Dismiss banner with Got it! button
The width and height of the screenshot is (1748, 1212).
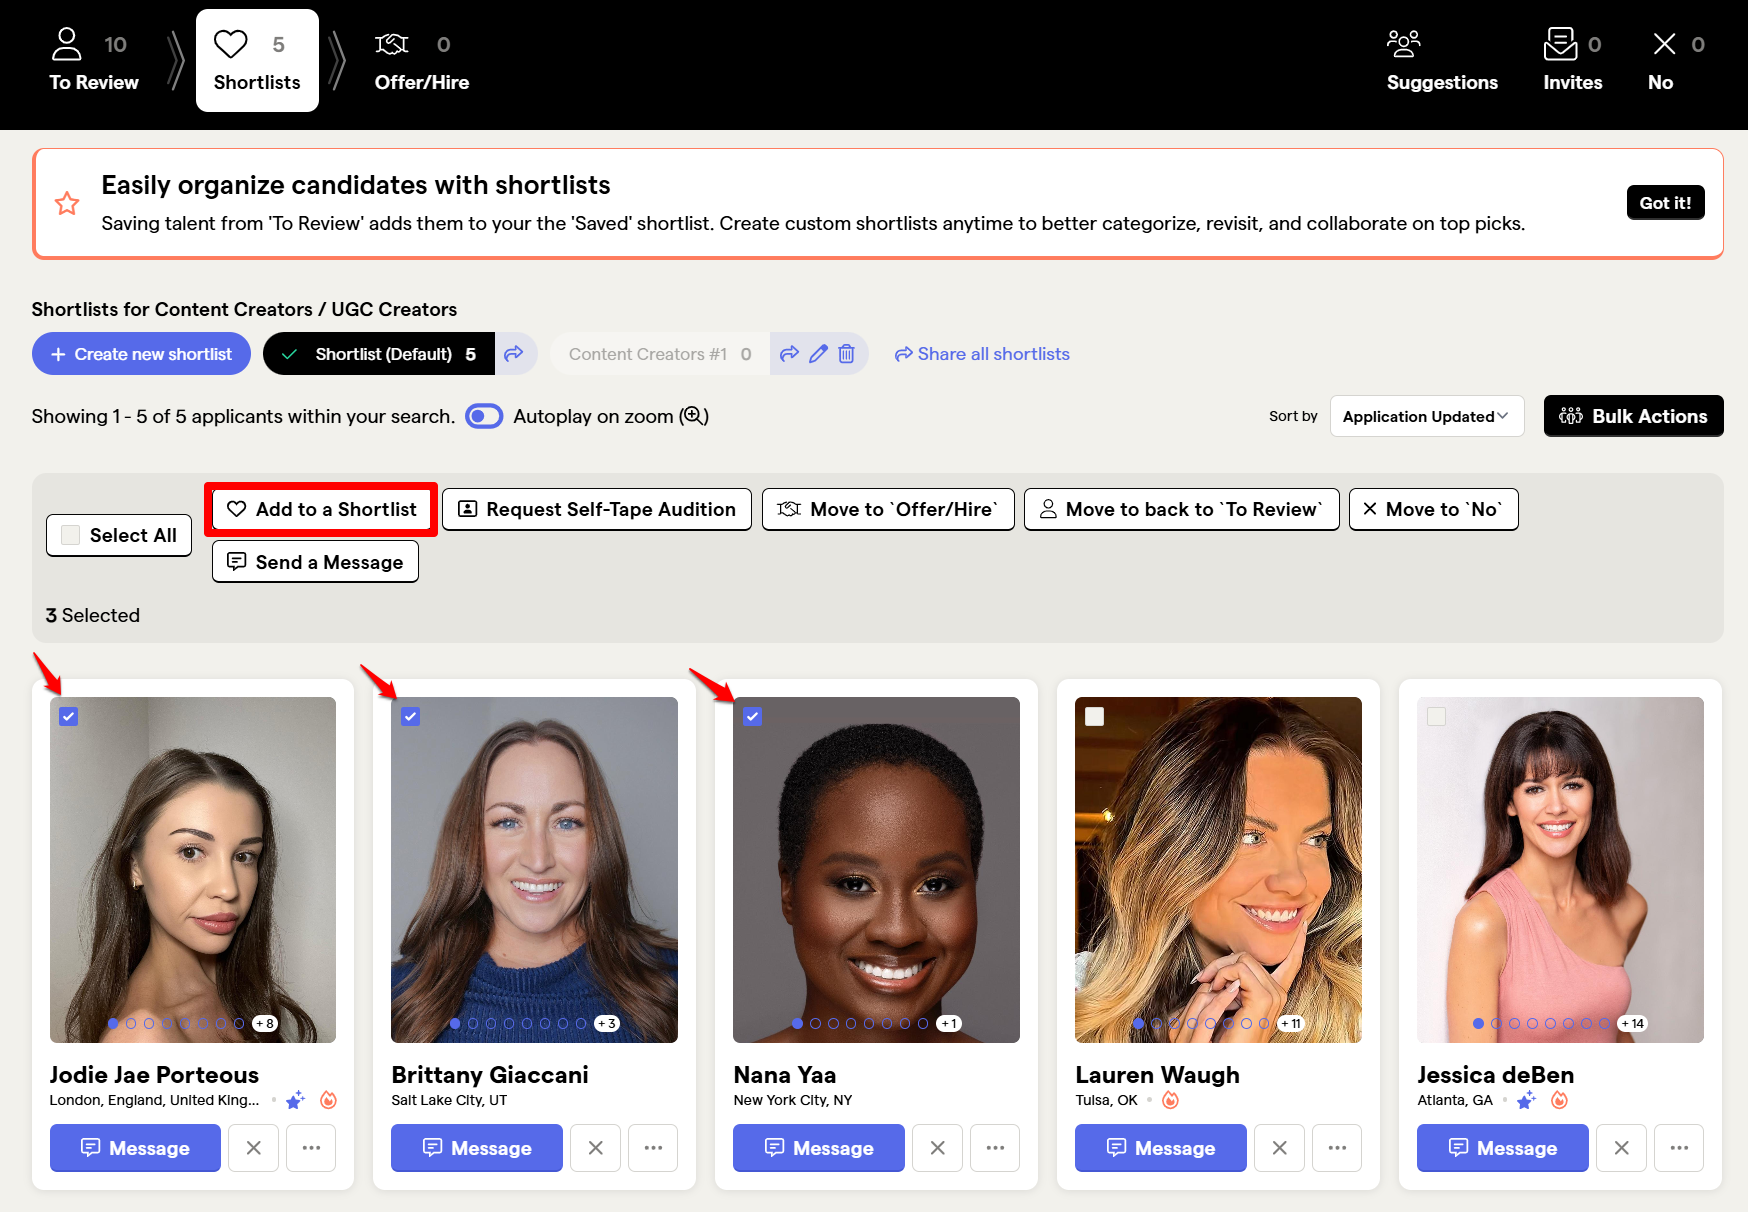tap(1665, 203)
